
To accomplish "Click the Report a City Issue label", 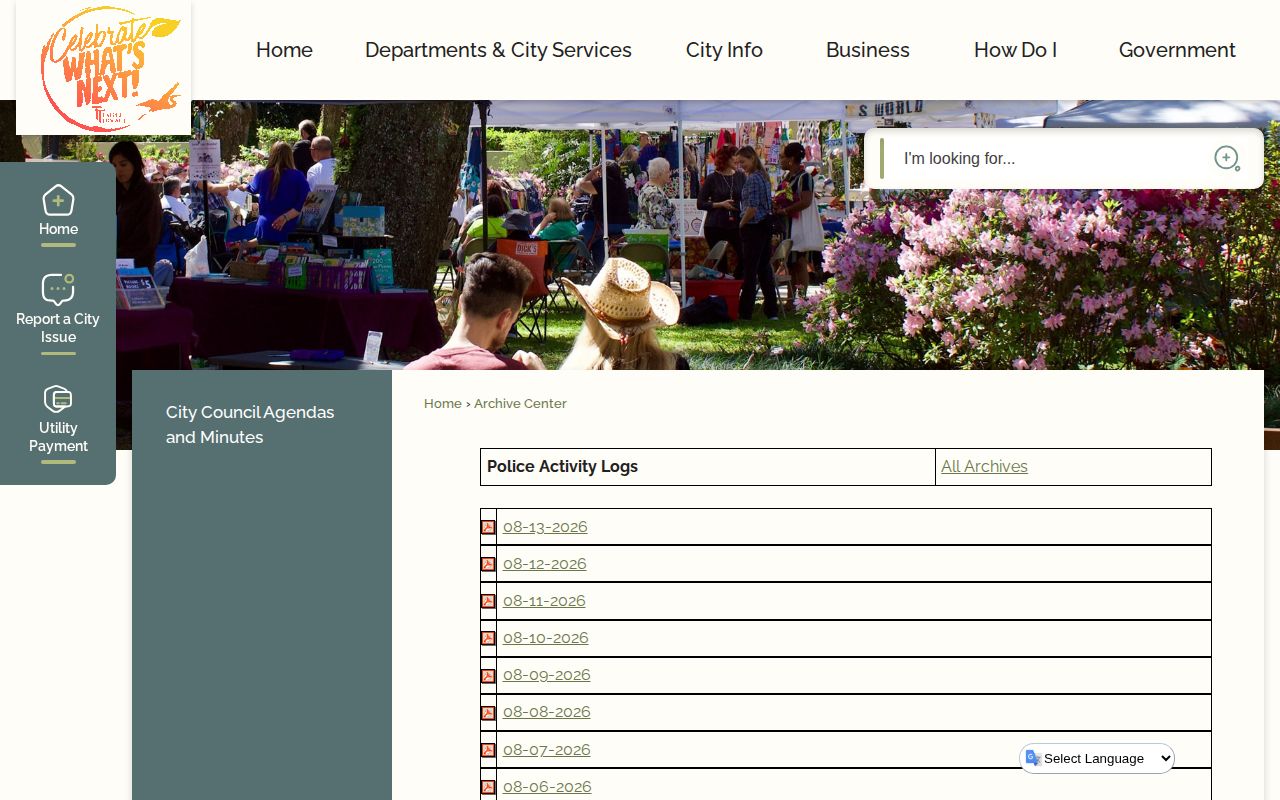I will (58, 328).
